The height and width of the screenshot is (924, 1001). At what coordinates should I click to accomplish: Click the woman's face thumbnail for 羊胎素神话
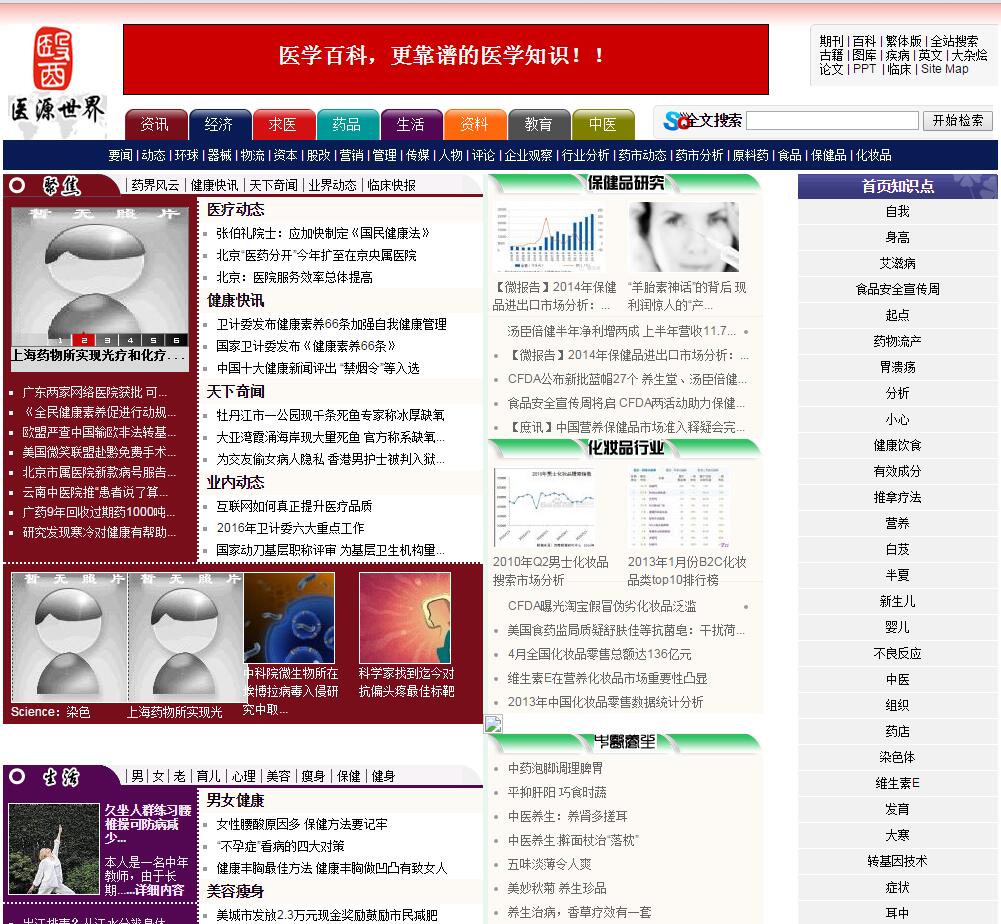click(x=684, y=237)
